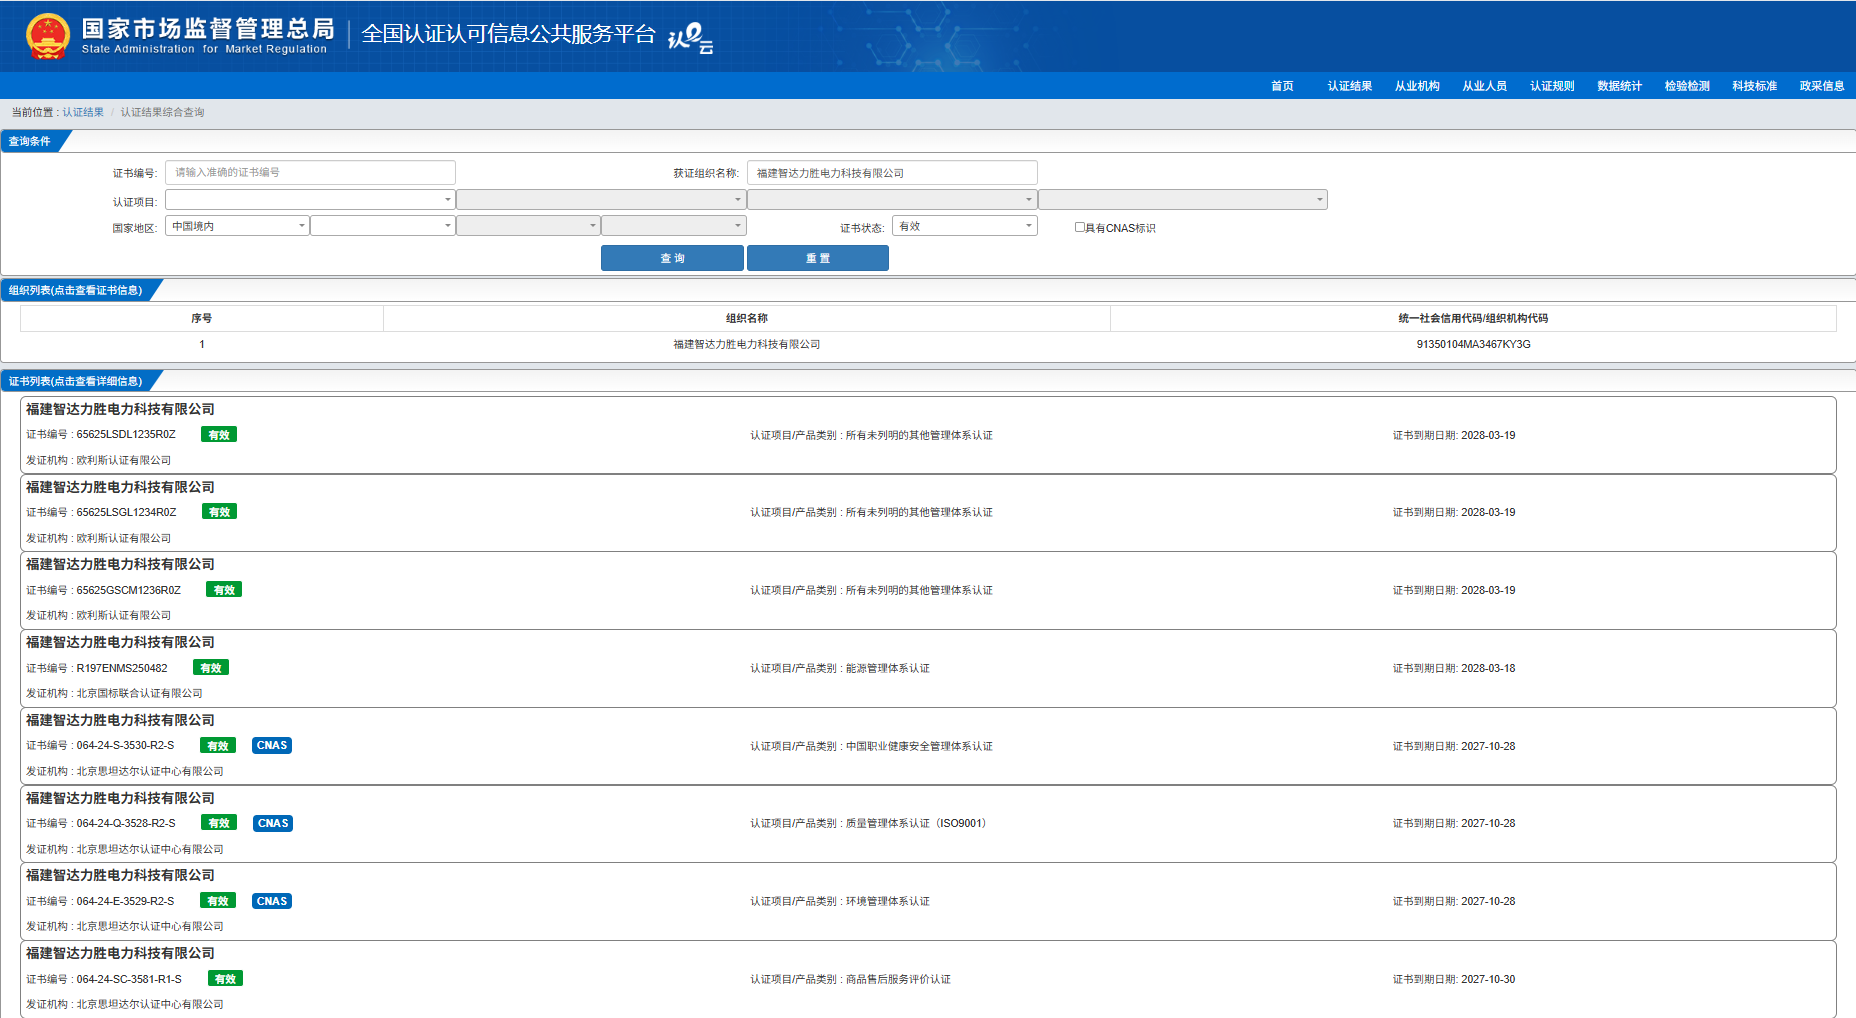Image resolution: width=1856 pixels, height=1018 pixels.
Task: Enable the 具有CNAS标识 checkbox
Action: pos(1080,227)
